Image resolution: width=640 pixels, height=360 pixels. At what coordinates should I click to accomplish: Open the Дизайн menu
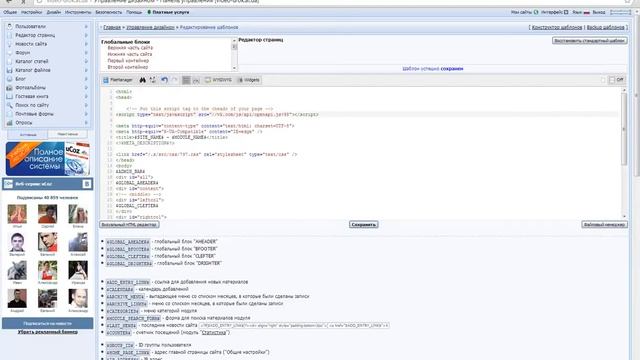pos(53,12)
